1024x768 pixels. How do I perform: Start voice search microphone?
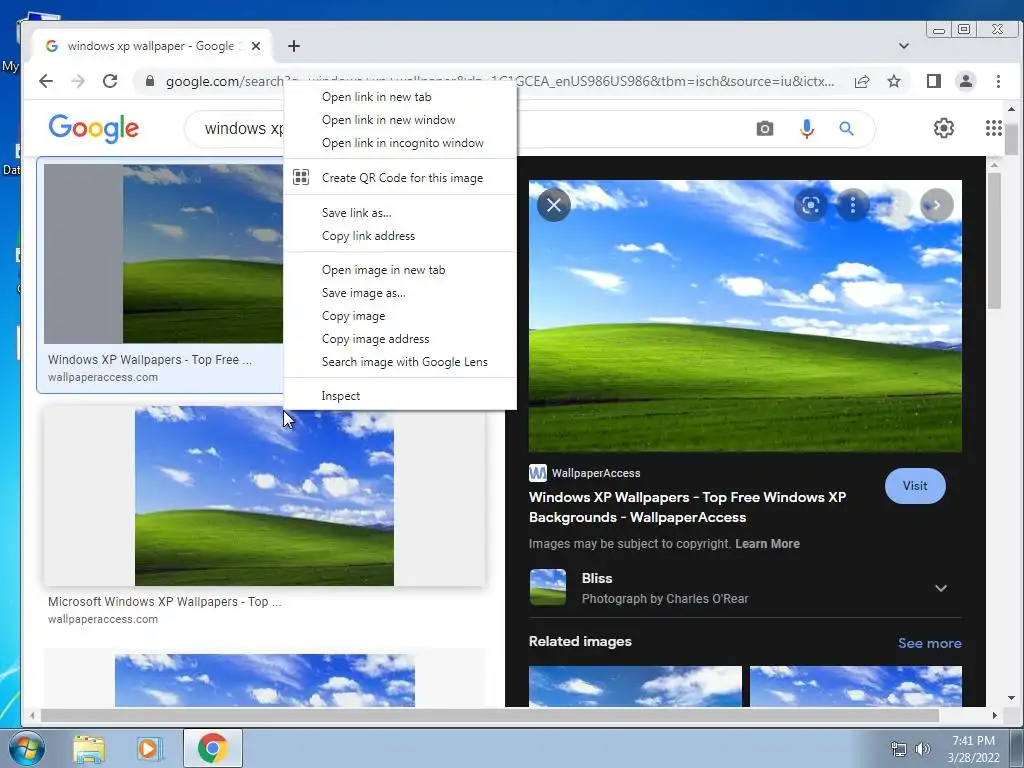[807, 129]
